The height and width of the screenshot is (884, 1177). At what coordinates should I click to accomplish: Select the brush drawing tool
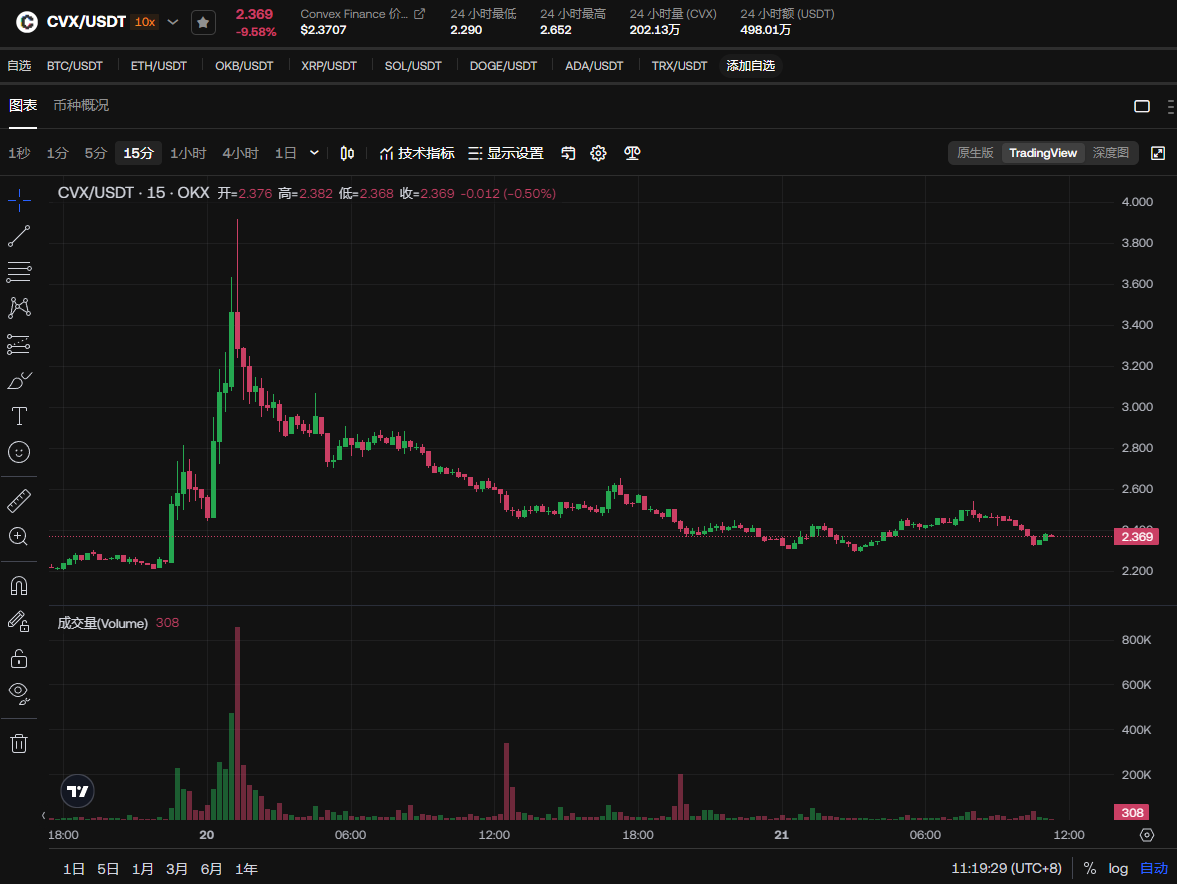point(19,380)
